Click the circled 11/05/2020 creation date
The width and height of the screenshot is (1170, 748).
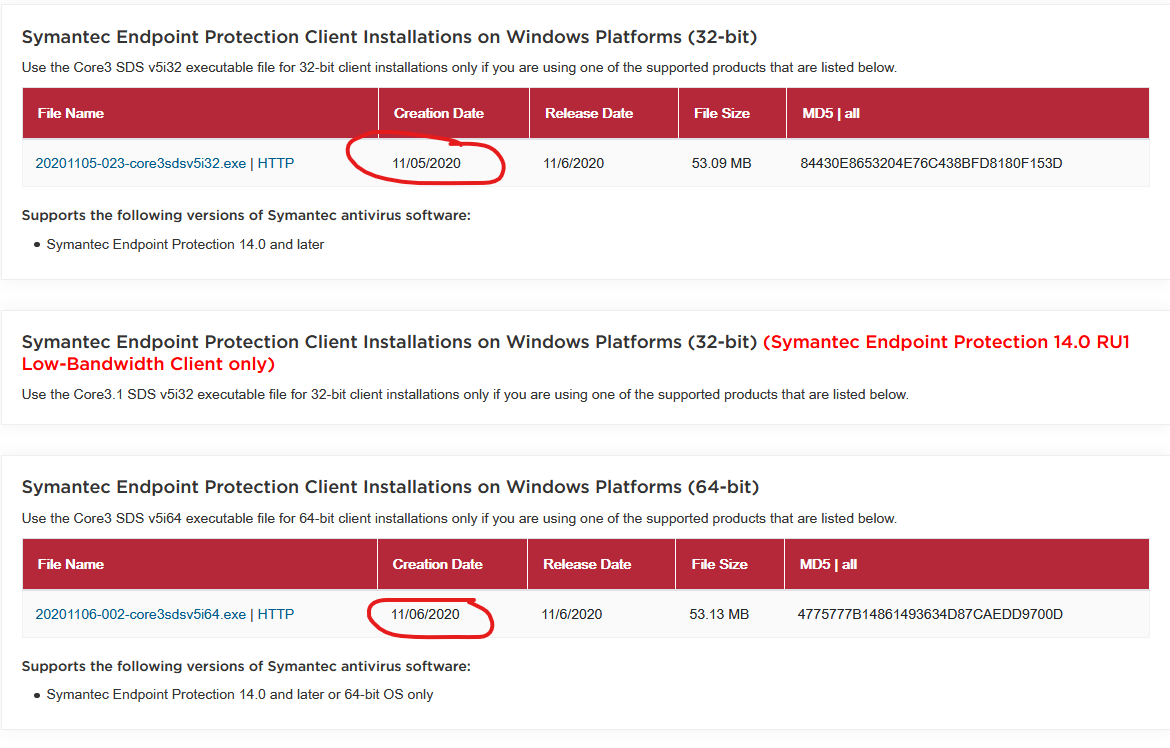point(427,163)
